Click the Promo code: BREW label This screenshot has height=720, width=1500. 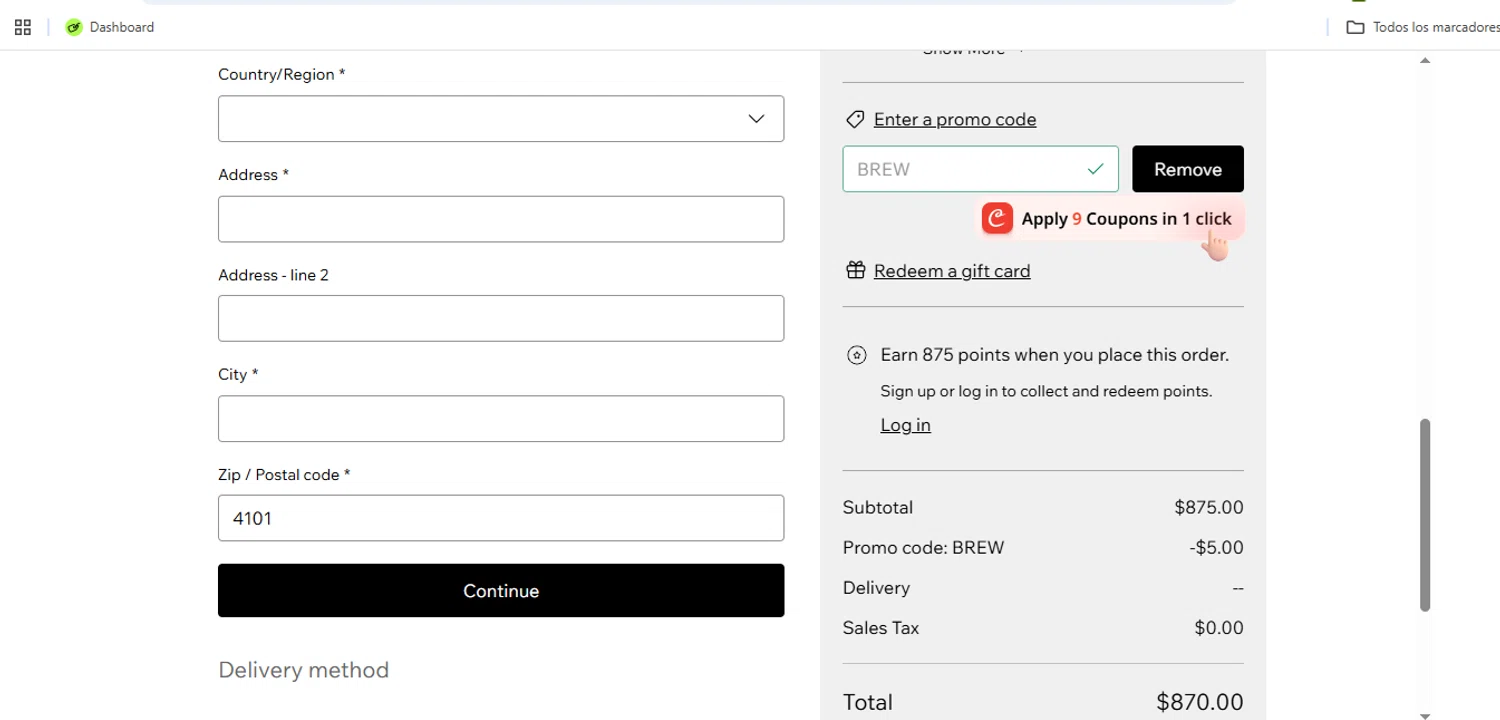pos(923,547)
